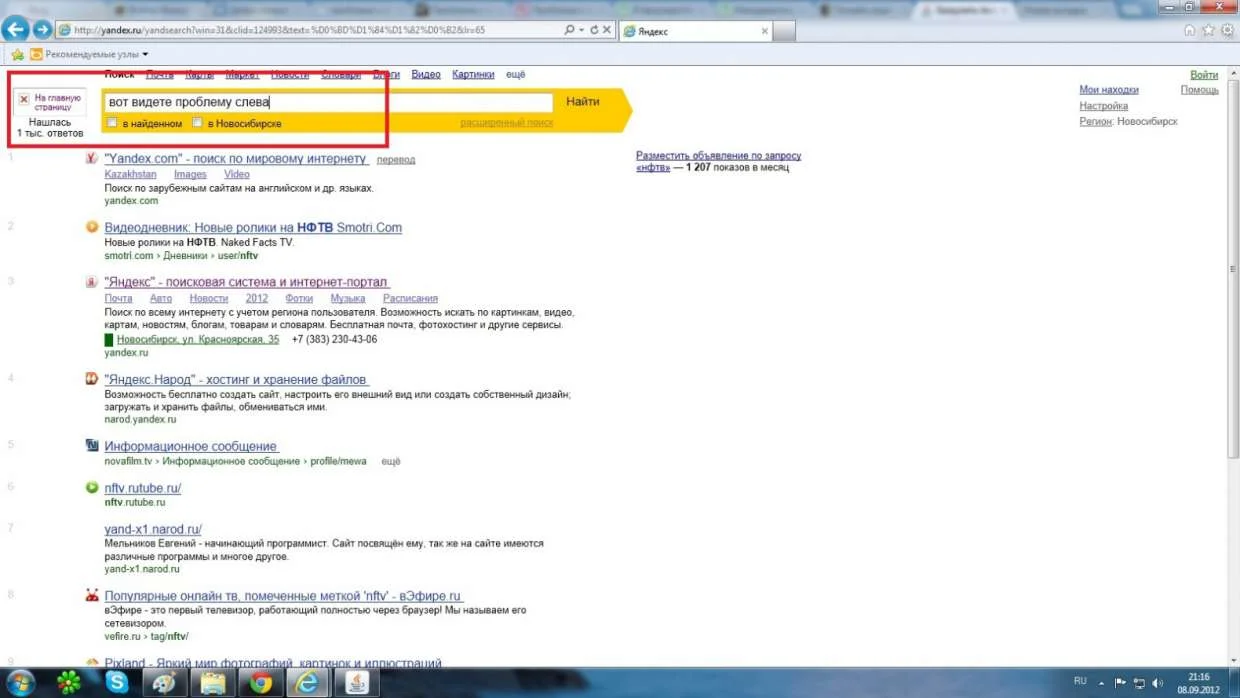Open Информационное сообщение result
The width and height of the screenshot is (1240, 698).
(x=190, y=447)
